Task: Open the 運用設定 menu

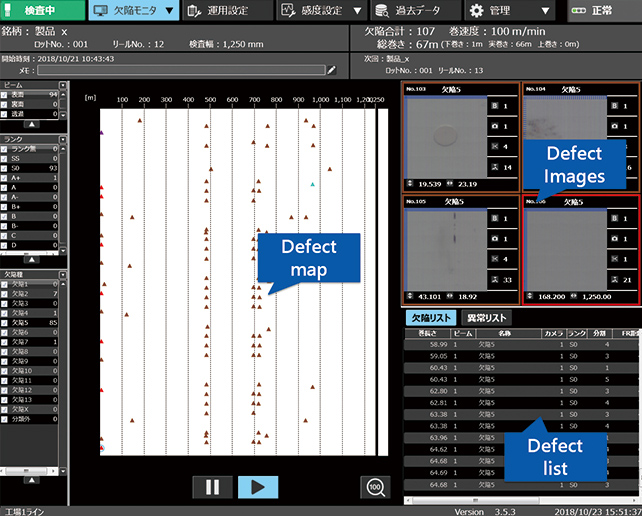Action: (x=228, y=10)
